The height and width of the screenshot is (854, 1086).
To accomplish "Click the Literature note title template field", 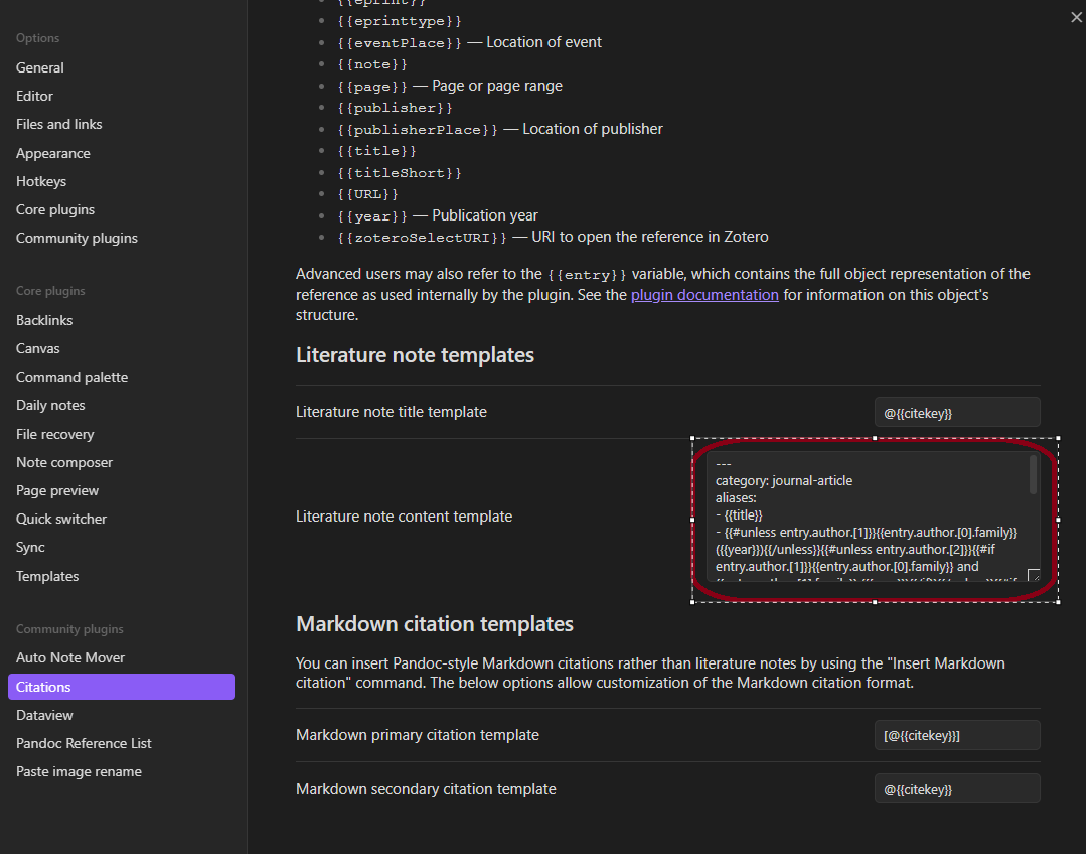I will click(956, 412).
